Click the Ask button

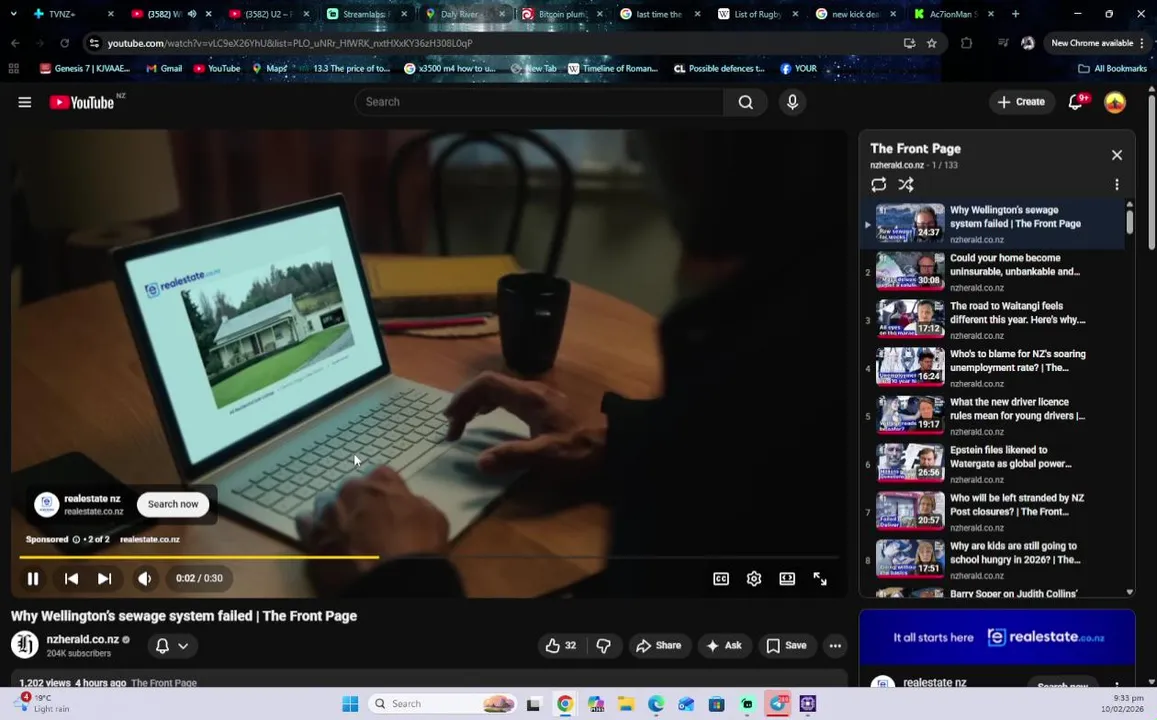click(725, 645)
